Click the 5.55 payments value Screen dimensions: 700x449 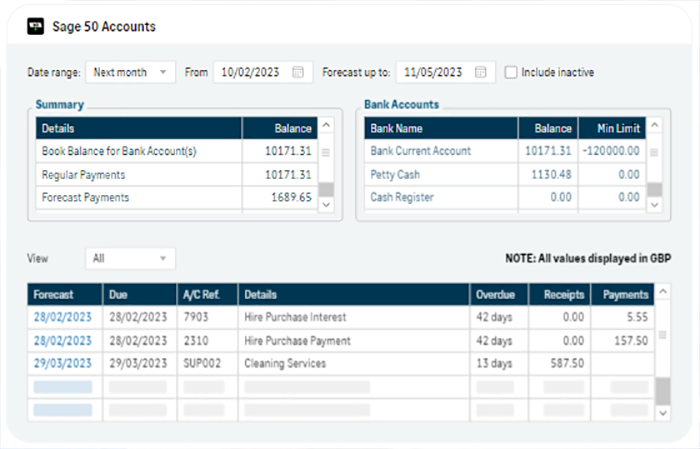(637, 317)
